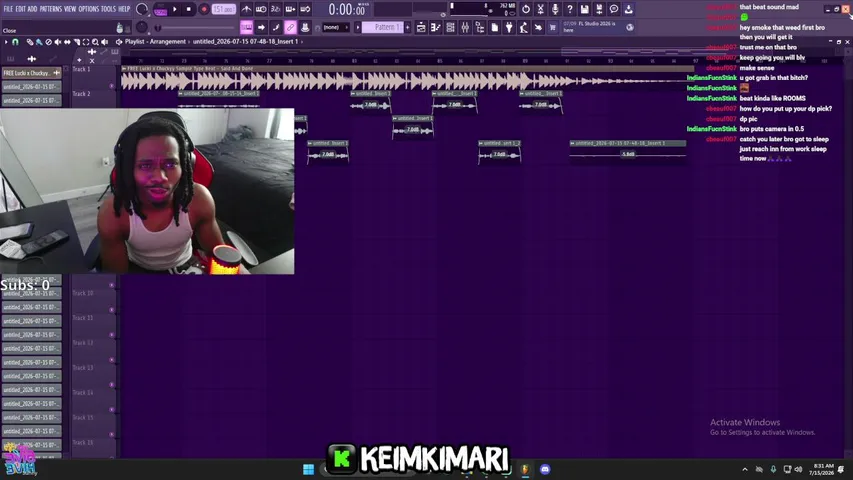Click the globe news icon
Screen dimensions: 853x480
[x=630, y=27]
